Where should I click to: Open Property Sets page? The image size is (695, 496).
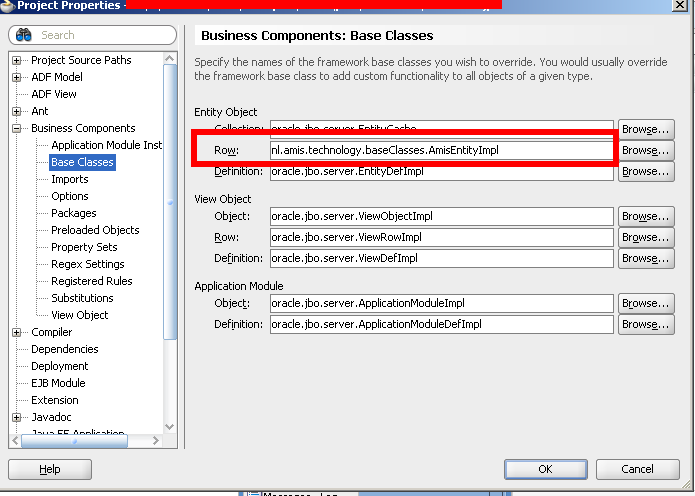click(x=84, y=247)
